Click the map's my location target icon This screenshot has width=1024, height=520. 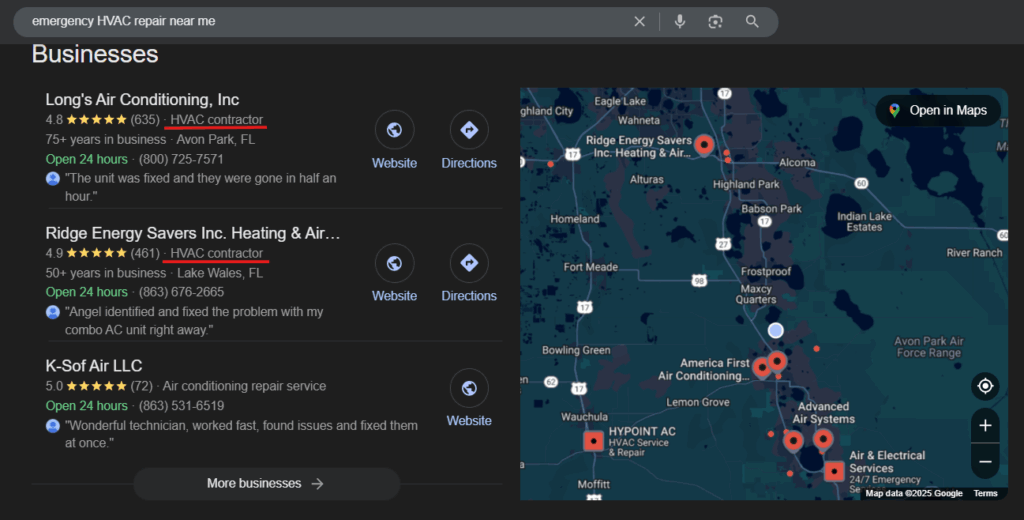tap(985, 386)
